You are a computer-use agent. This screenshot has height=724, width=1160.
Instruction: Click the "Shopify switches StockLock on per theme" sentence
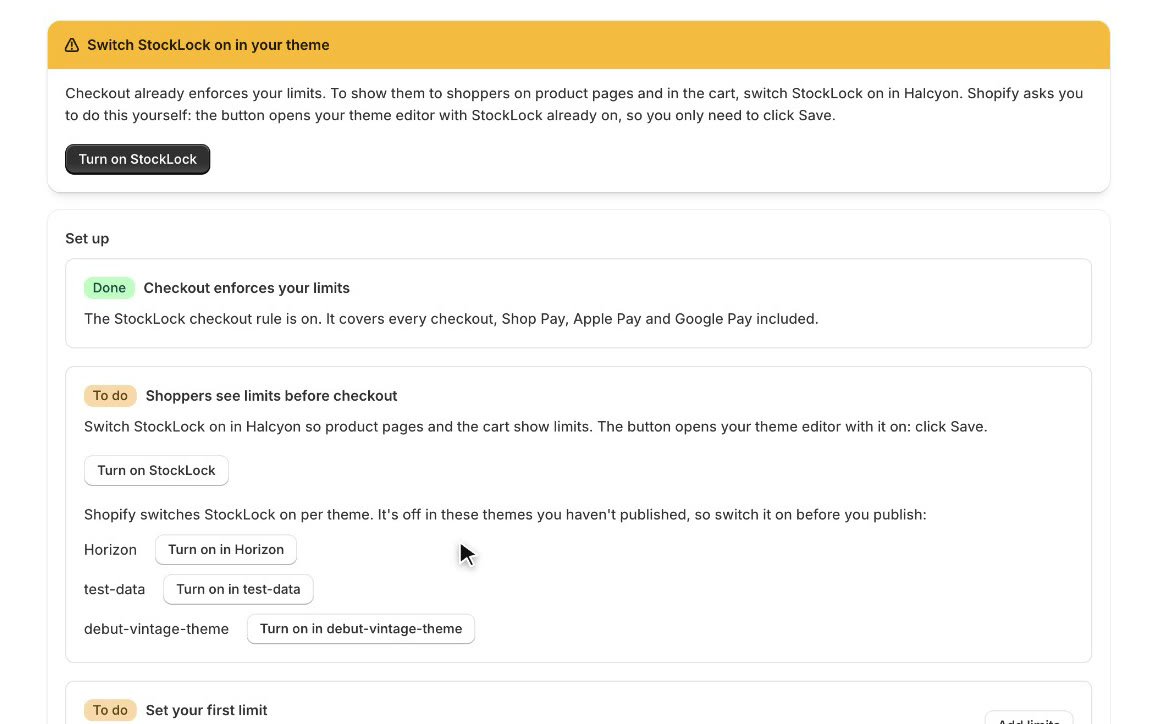coord(505,514)
